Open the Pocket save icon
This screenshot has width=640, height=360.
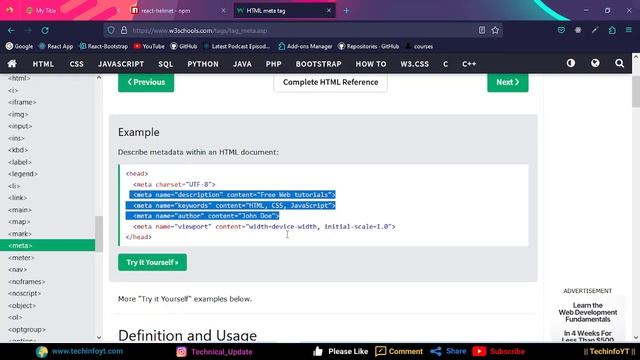(x=561, y=30)
